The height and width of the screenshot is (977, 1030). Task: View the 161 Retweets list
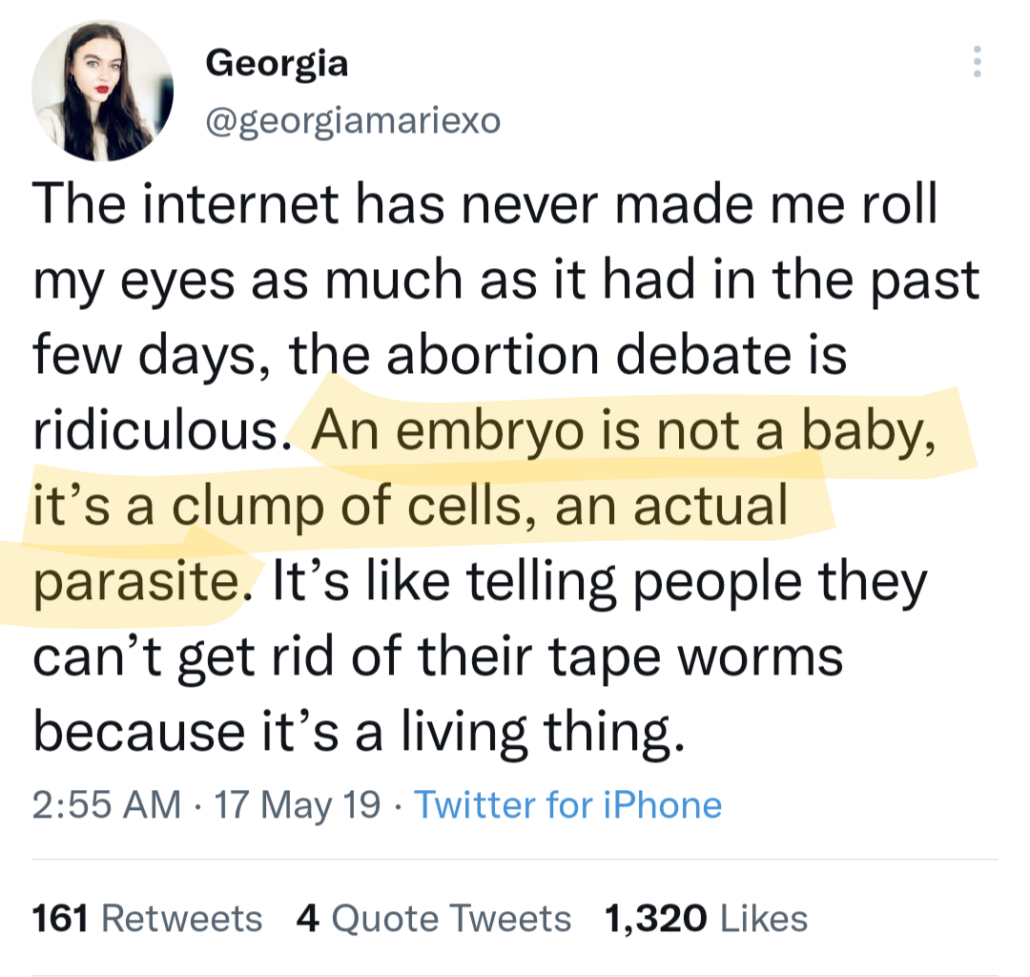(x=148, y=918)
